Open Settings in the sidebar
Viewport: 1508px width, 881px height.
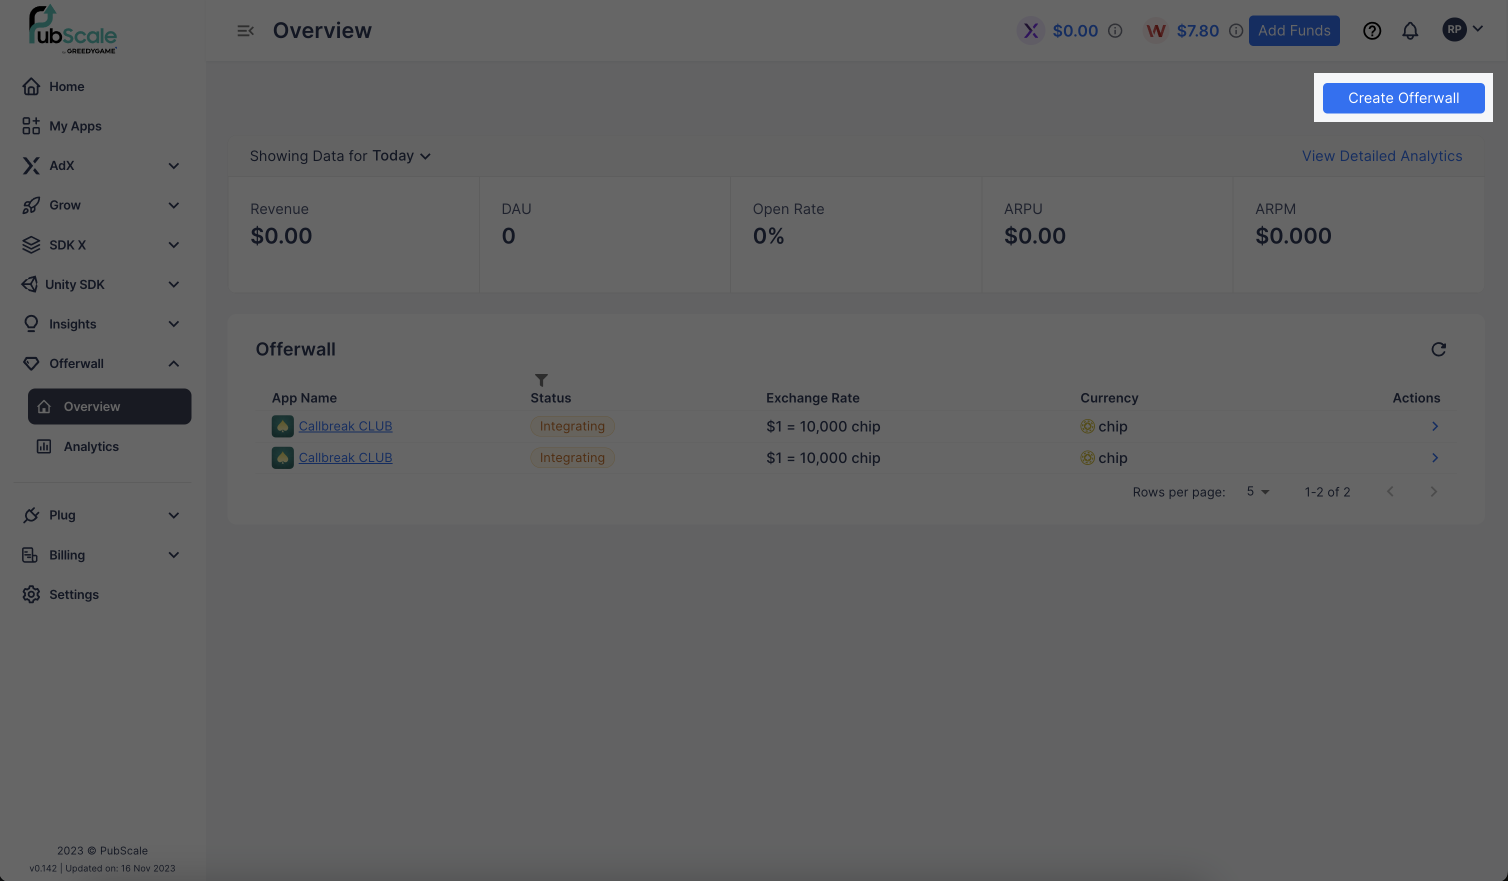point(74,595)
